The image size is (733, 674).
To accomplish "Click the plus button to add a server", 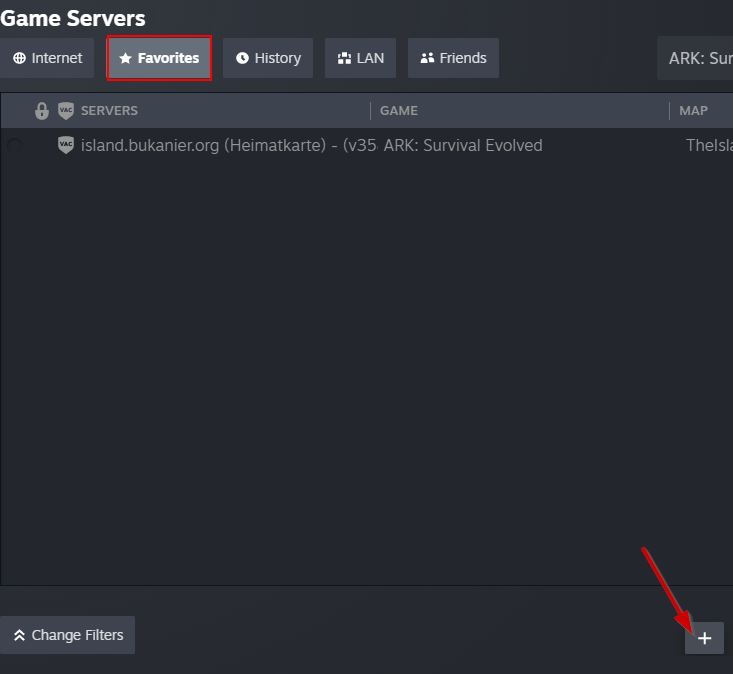I will pyautogui.click(x=704, y=638).
